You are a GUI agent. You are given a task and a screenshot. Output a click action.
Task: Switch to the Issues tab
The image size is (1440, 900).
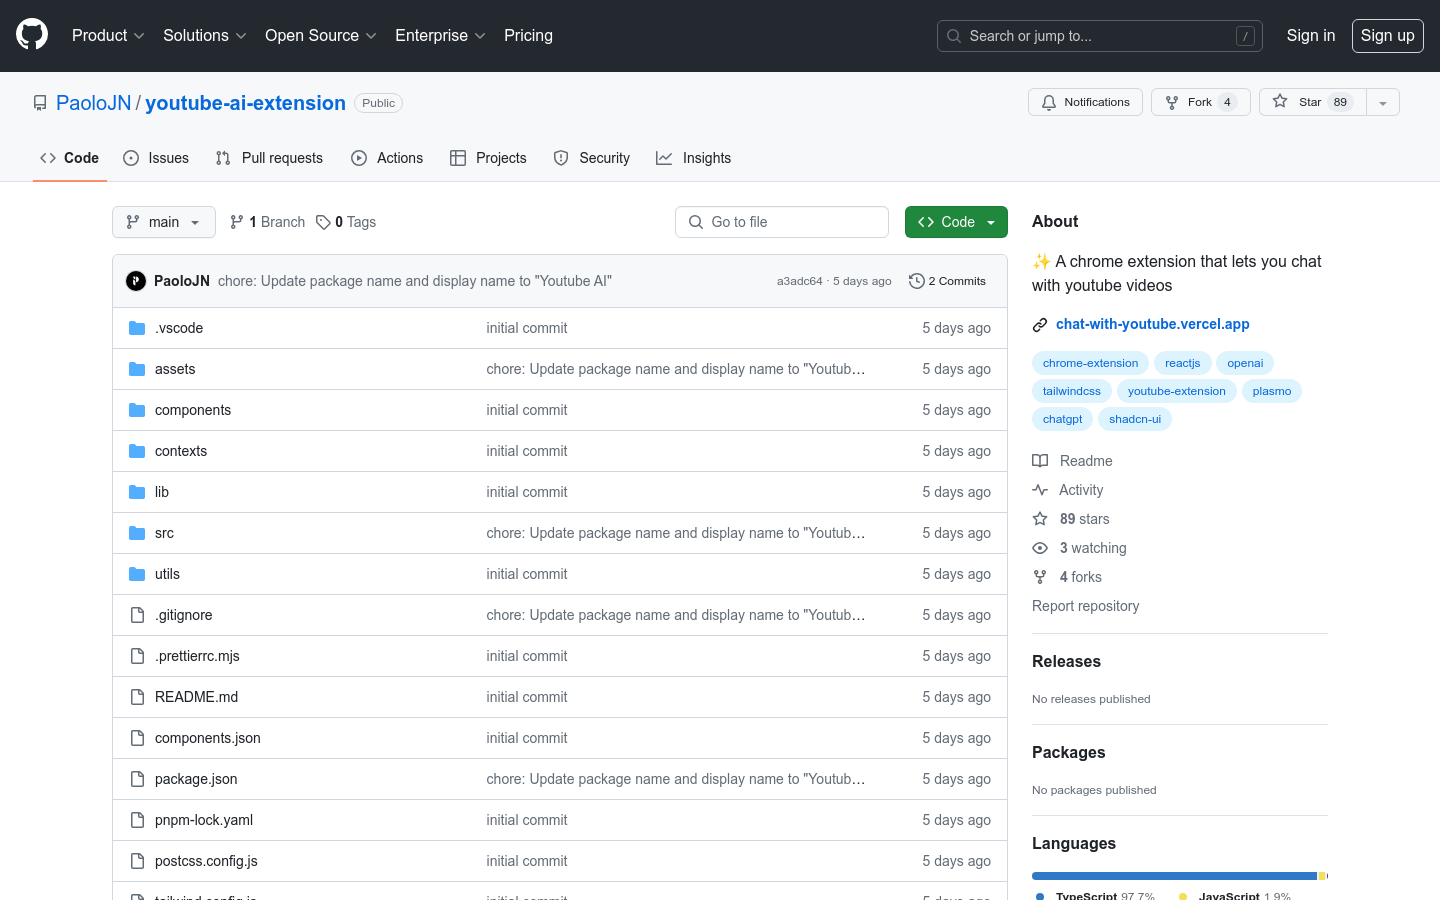click(x=156, y=158)
